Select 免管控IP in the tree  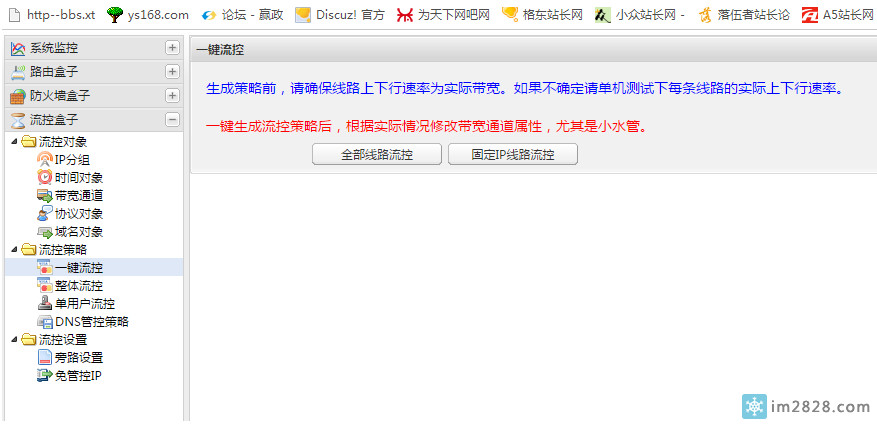tap(78, 375)
